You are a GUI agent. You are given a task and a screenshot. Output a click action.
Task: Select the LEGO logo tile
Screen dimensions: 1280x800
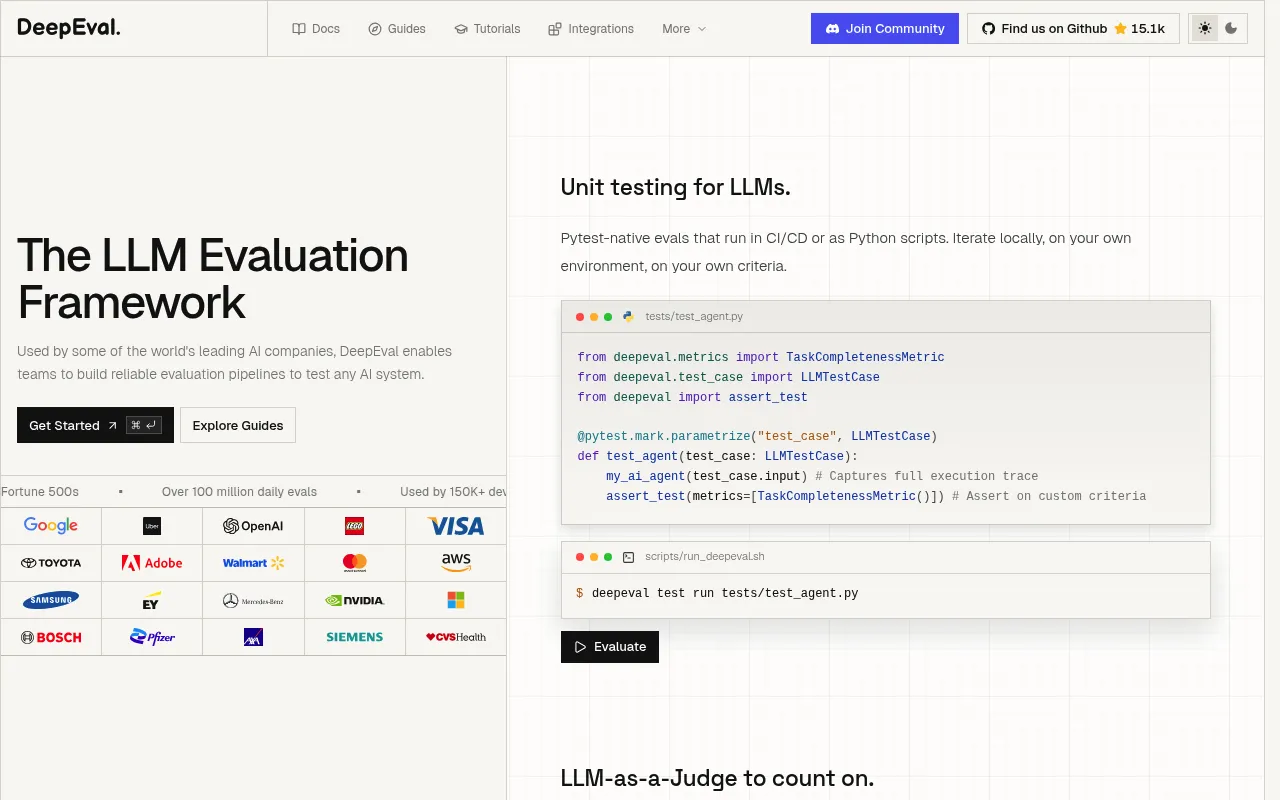(355, 526)
